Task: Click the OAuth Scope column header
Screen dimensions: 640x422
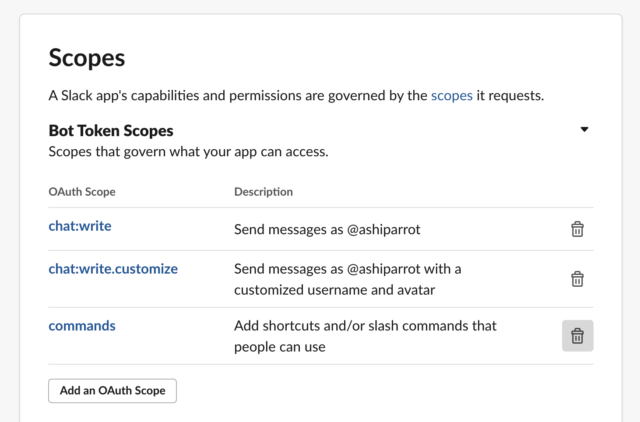Action: (82, 191)
